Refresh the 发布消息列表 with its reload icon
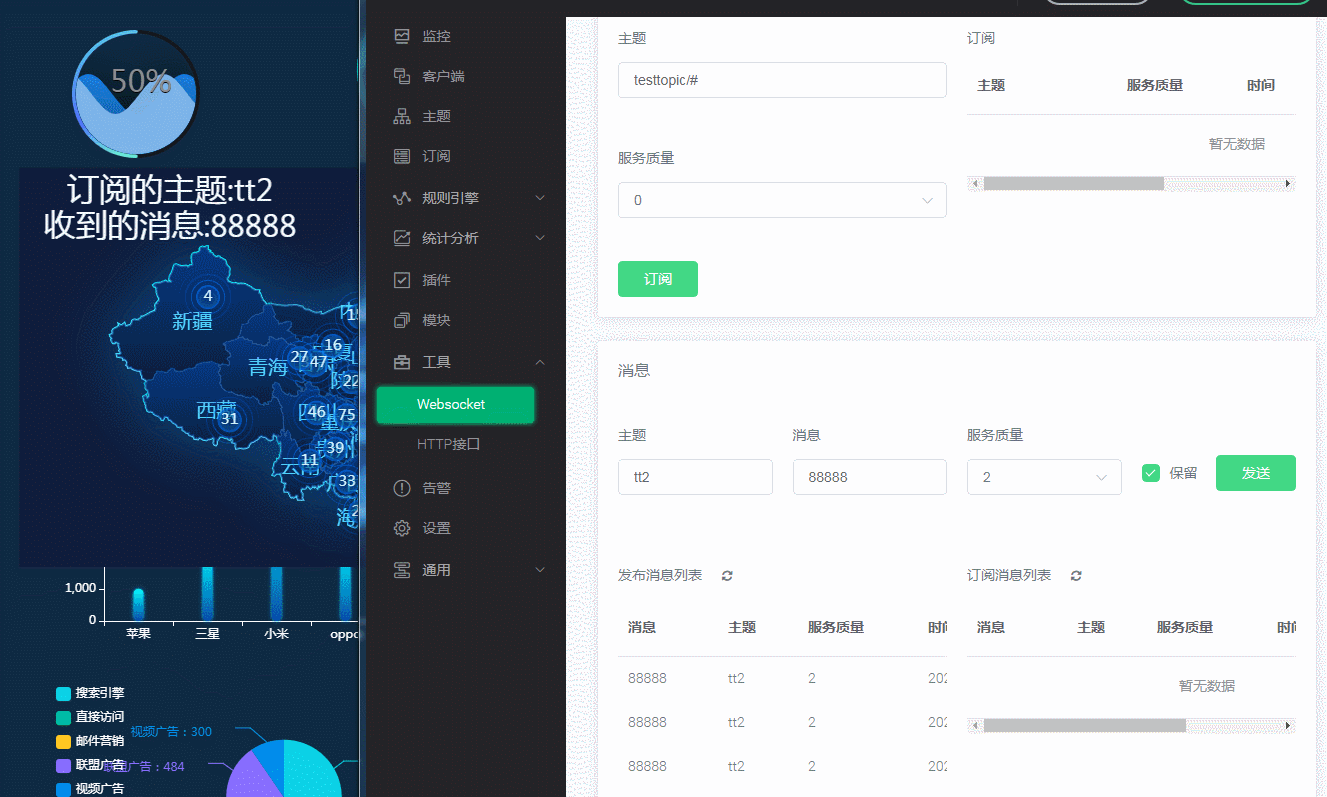 point(727,576)
